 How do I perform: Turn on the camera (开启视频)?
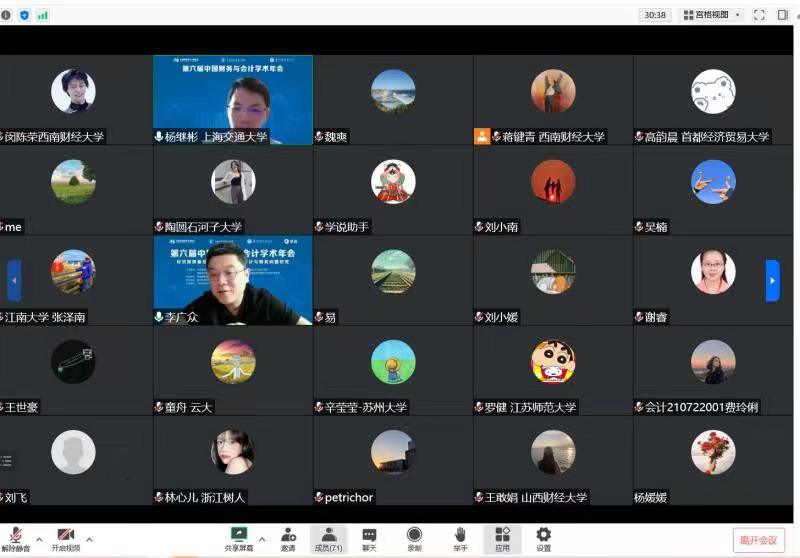tap(66, 538)
